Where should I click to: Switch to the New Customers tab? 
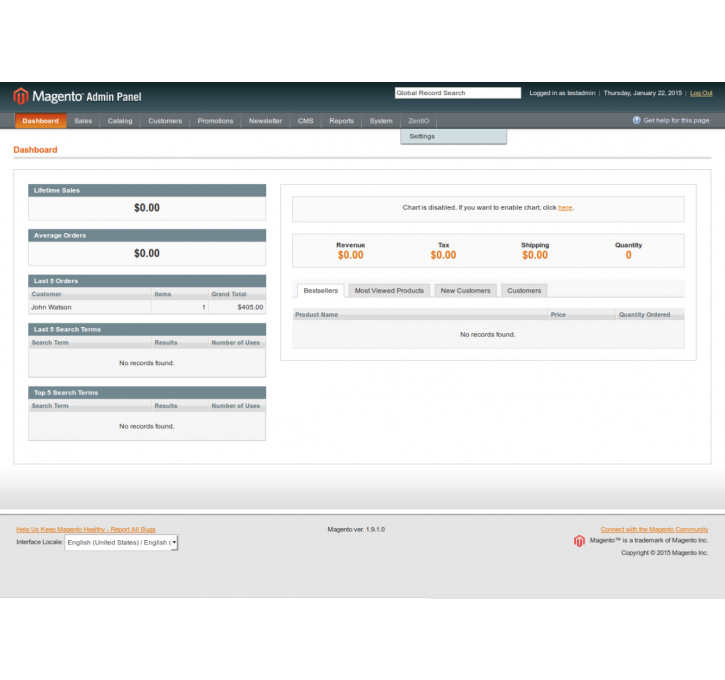[466, 290]
